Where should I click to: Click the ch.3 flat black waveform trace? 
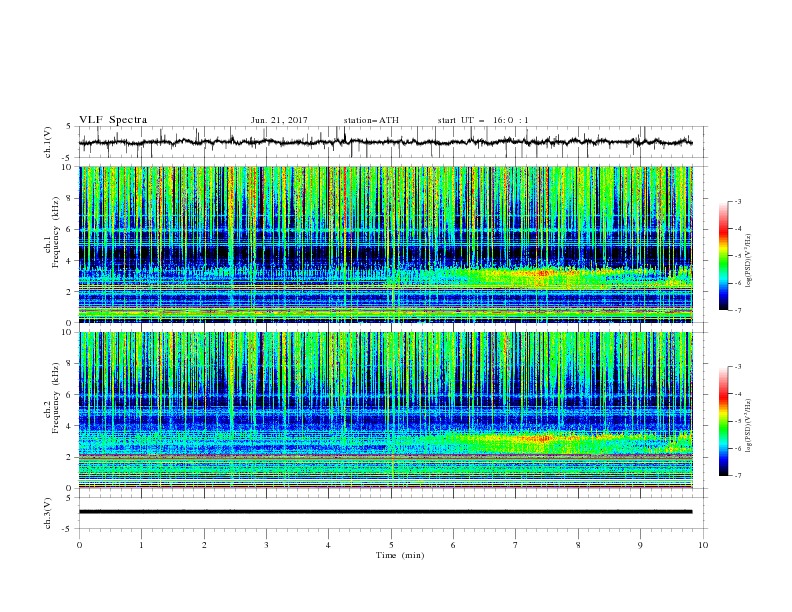click(385, 512)
